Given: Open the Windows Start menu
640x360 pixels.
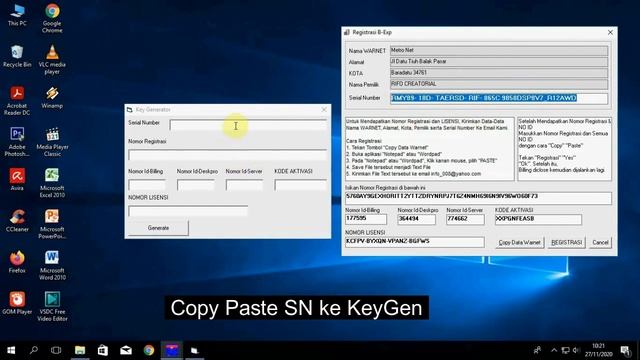Looking at the screenshot, I should [x=11, y=350].
